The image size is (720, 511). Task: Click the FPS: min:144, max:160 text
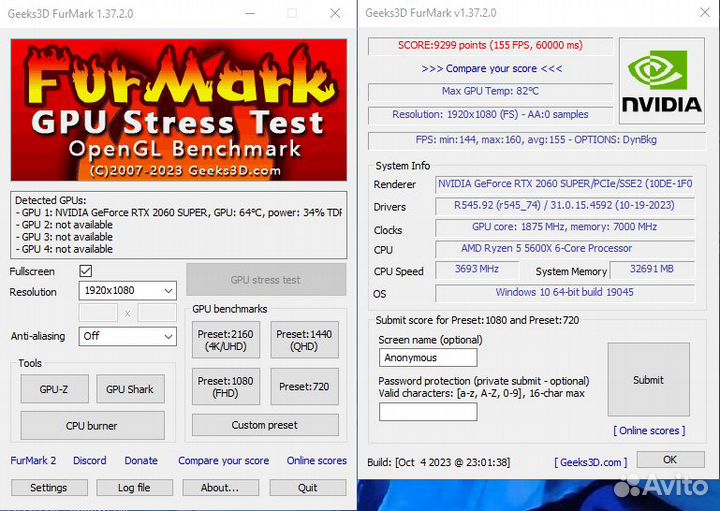click(536, 140)
